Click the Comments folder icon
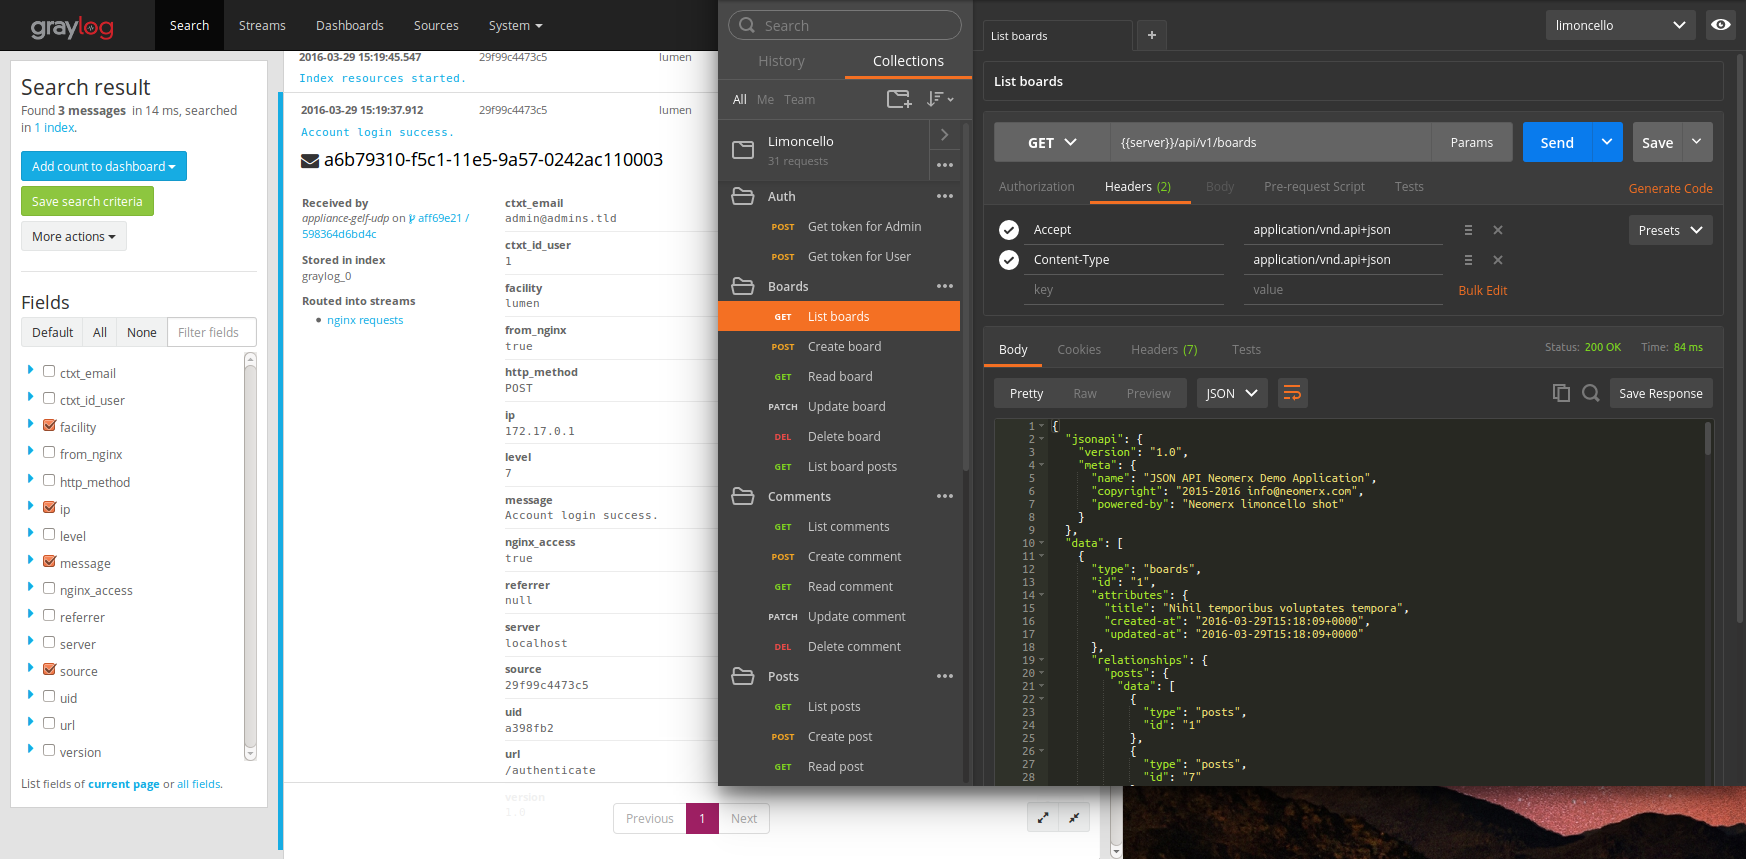 pos(743,496)
